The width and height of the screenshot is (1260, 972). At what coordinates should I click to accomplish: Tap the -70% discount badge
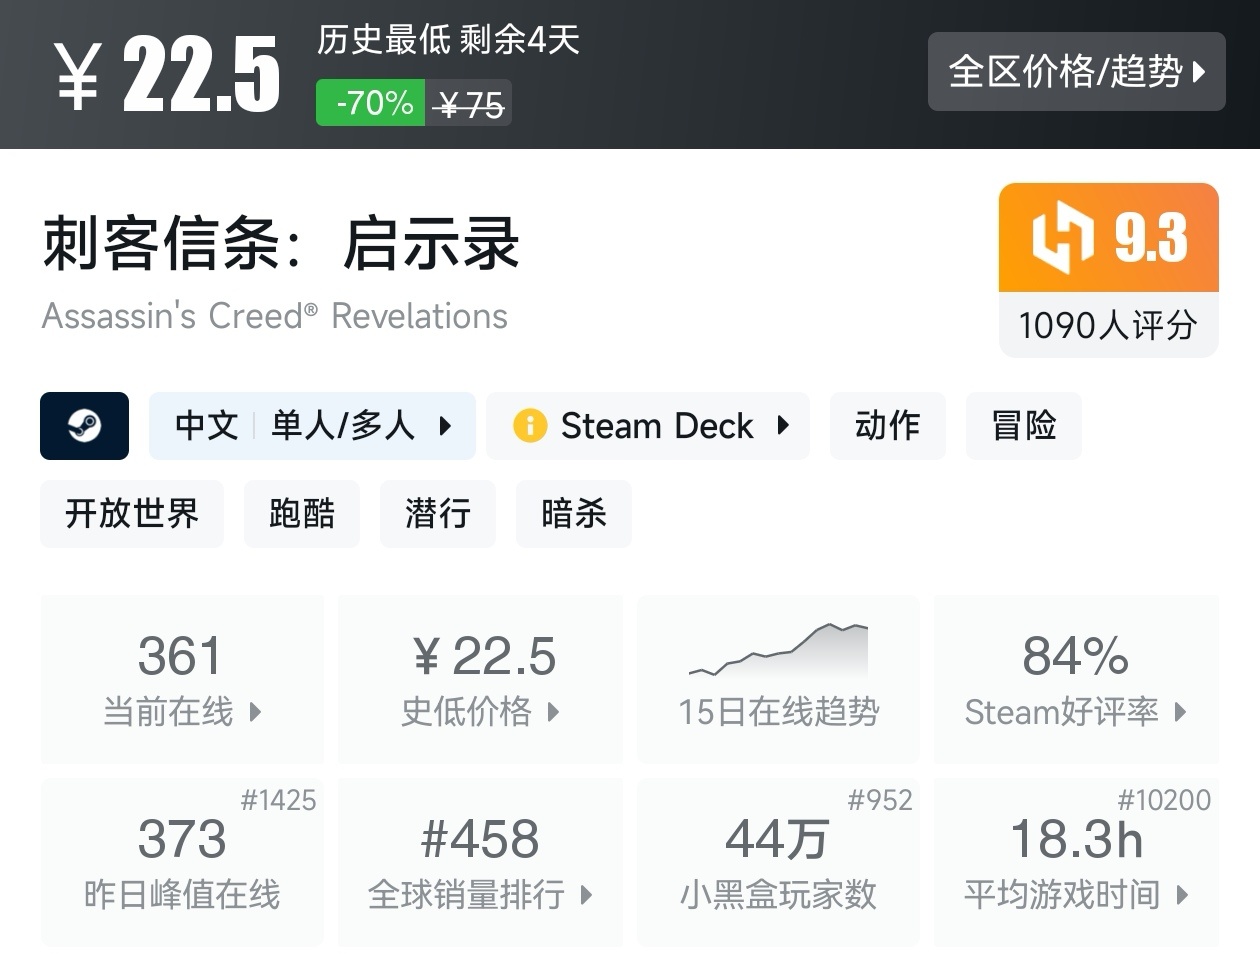[371, 103]
